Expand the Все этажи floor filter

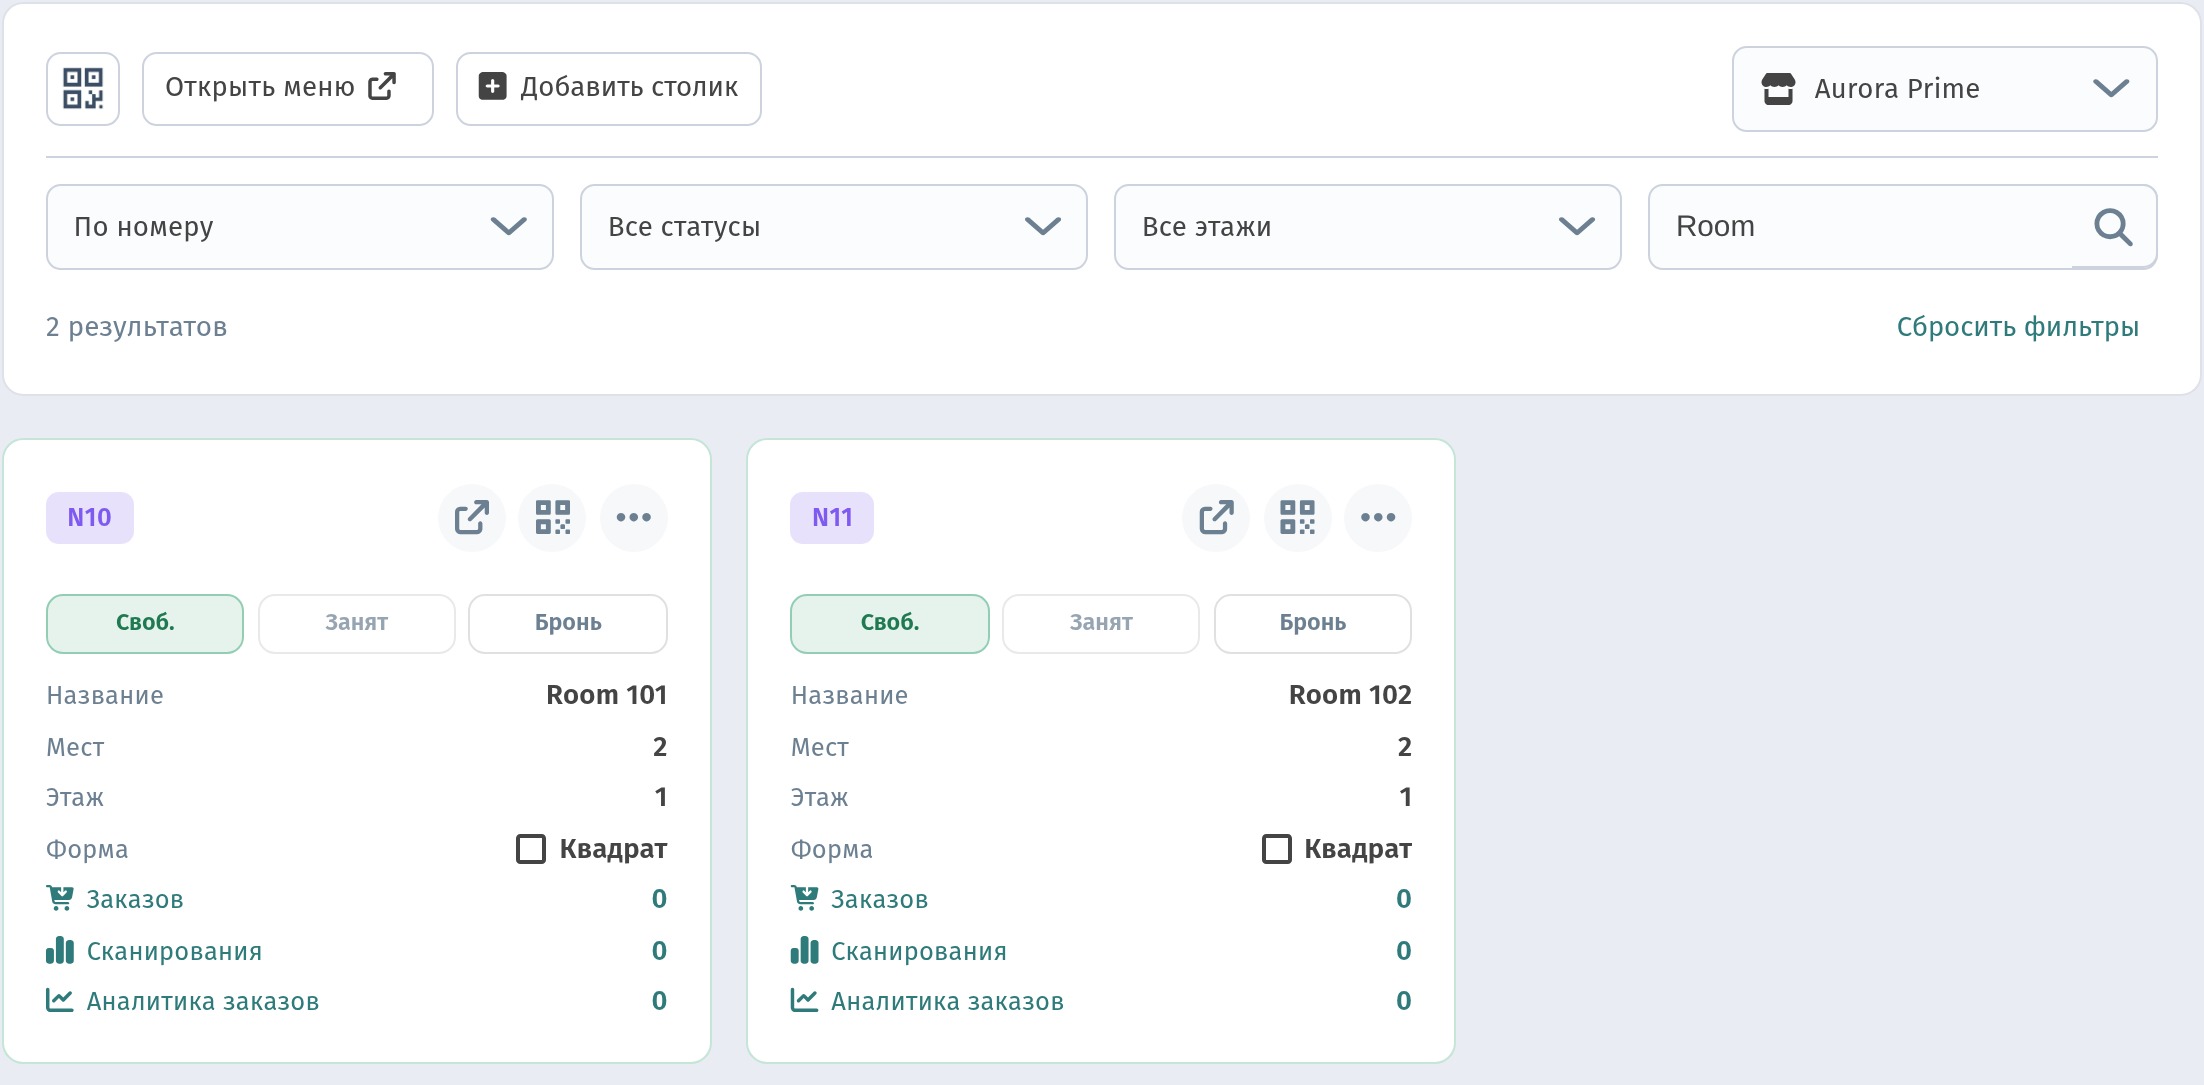click(1368, 227)
